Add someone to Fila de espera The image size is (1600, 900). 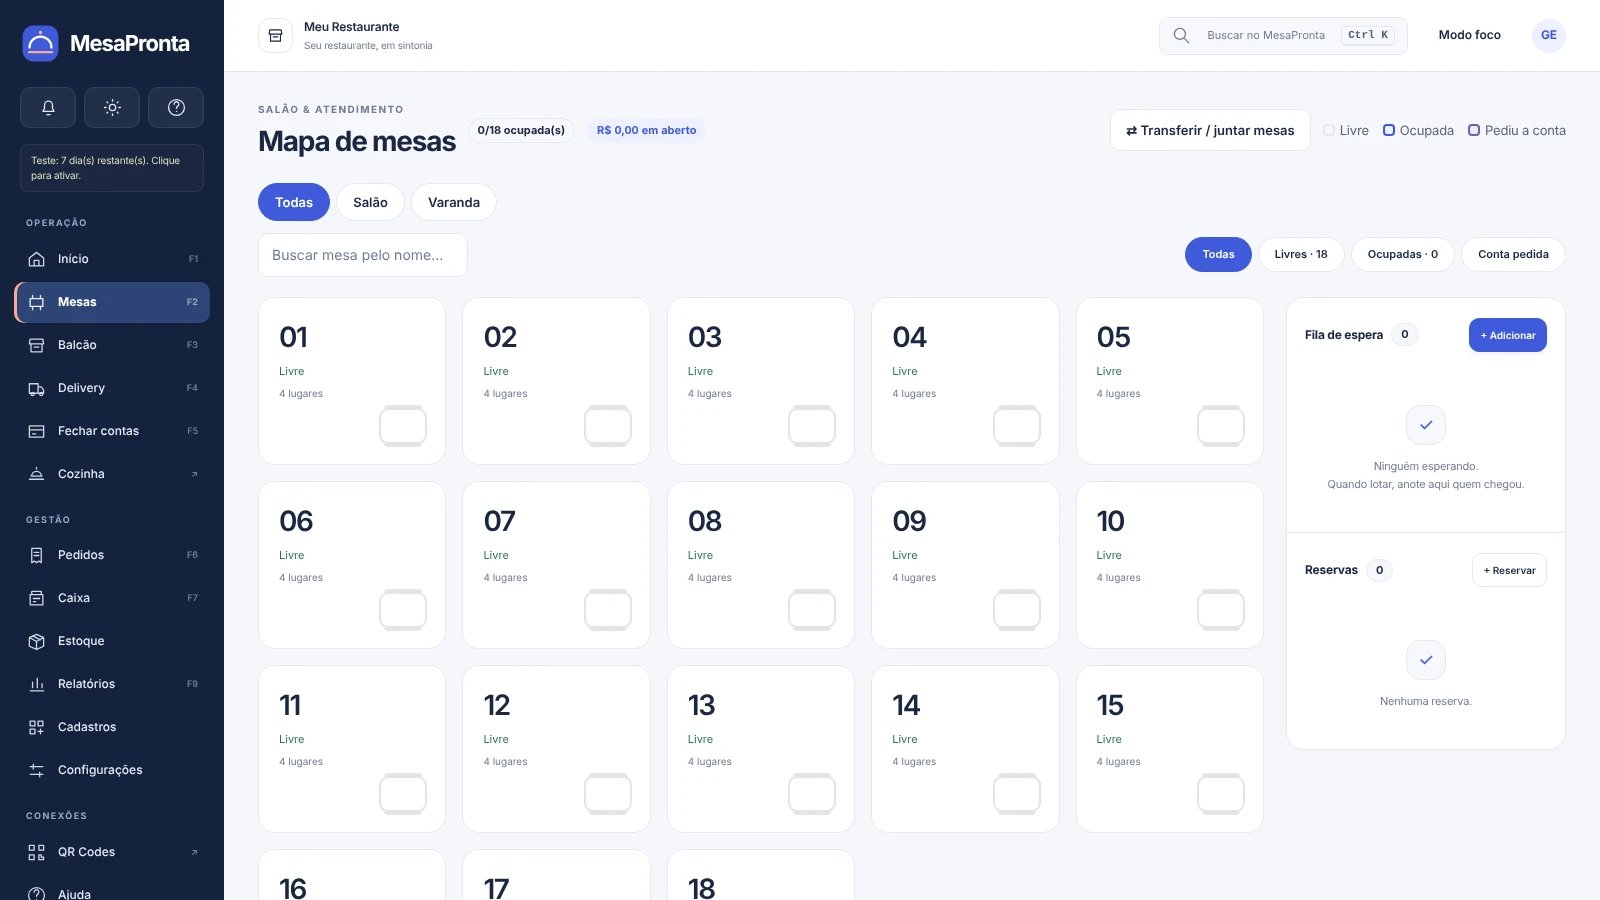point(1508,335)
